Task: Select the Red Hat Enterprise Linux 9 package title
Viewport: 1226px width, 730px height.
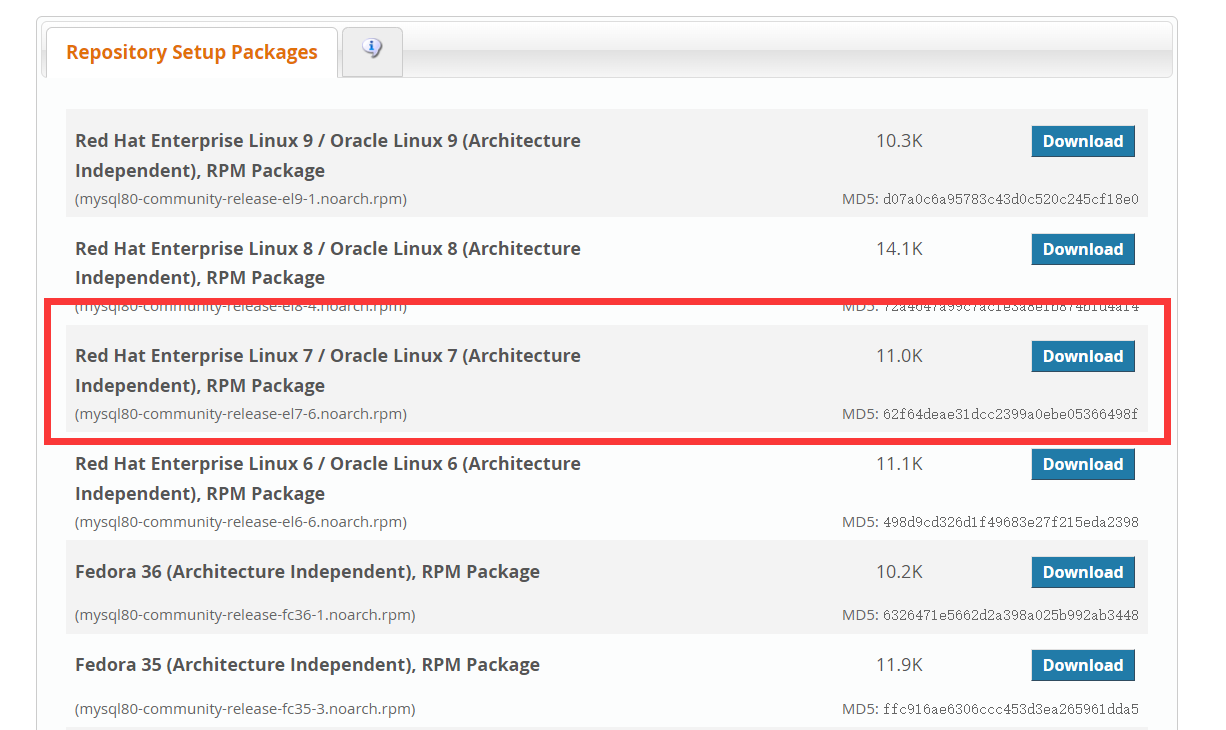Action: [x=328, y=155]
